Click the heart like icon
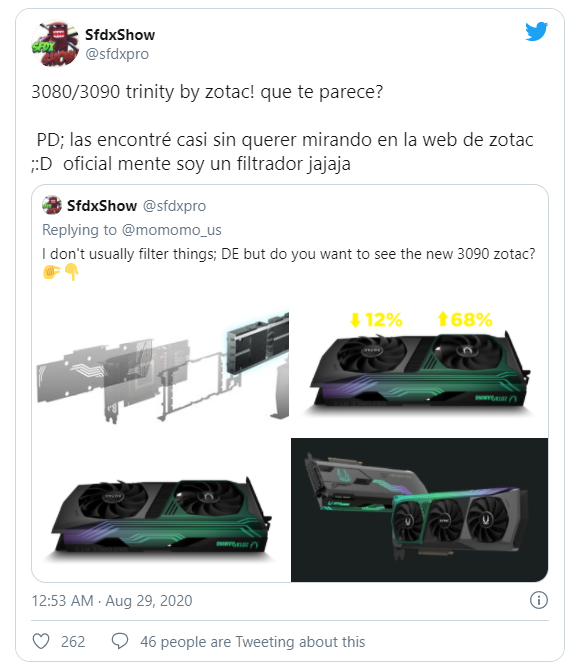This screenshot has width=583, height=667. 41,641
